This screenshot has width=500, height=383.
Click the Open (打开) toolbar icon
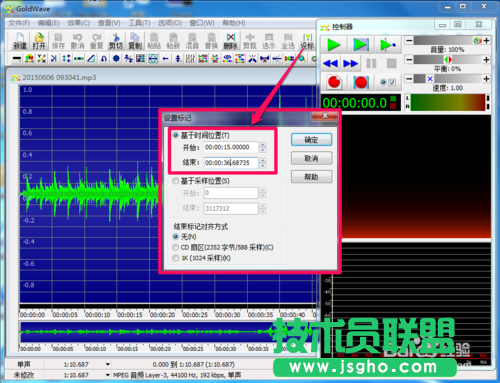[x=39, y=41]
